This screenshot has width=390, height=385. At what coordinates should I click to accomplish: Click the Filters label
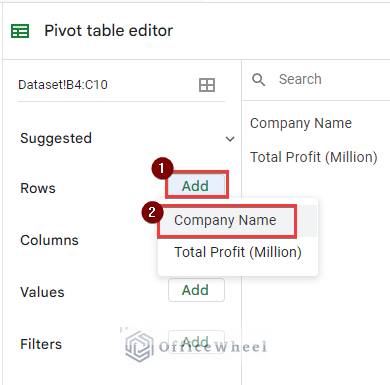click(x=41, y=344)
